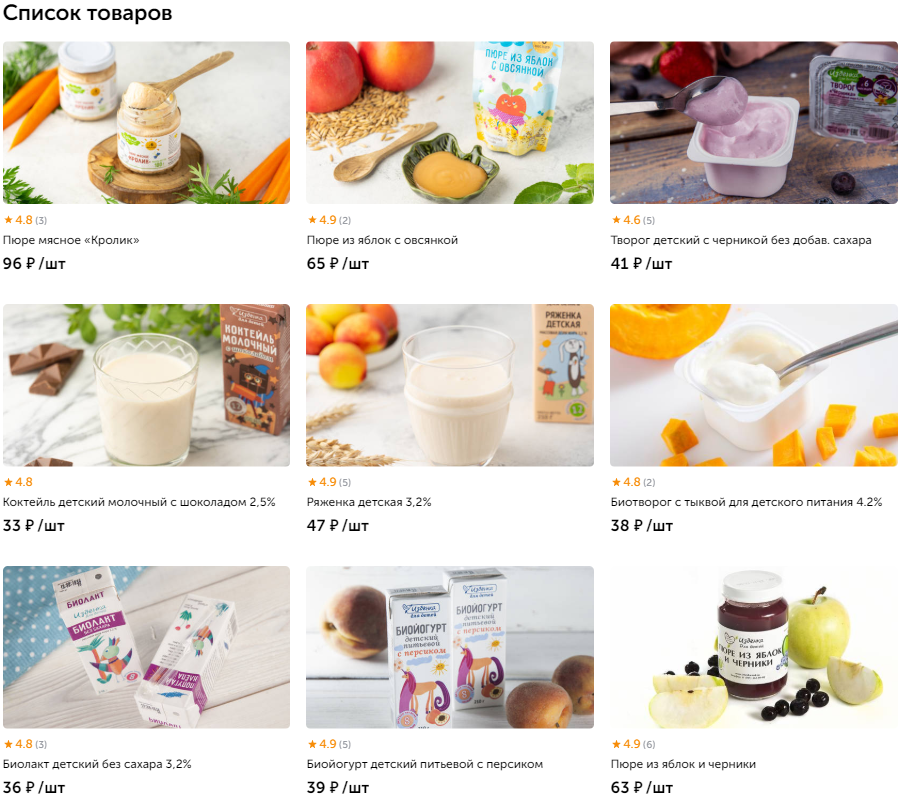Open 'Биолакт детский без сахара 3,2%' link
905x808 pixels.
click(97, 764)
